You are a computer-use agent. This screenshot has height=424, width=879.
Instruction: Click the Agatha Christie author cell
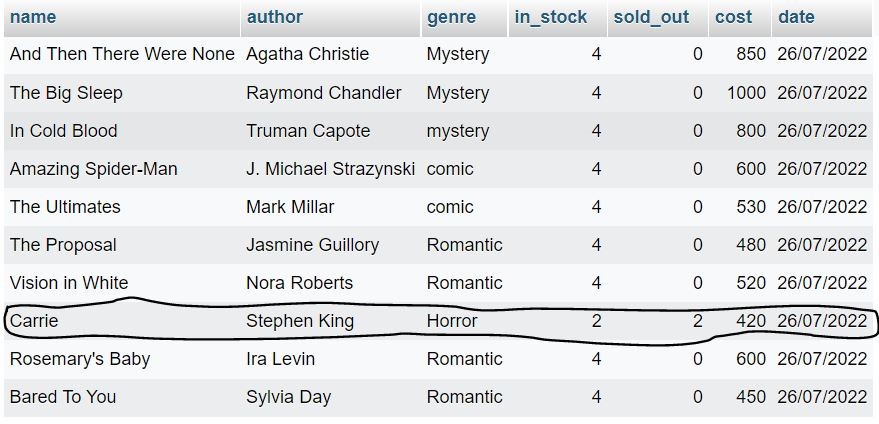pyautogui.click(x=307, y=54)
